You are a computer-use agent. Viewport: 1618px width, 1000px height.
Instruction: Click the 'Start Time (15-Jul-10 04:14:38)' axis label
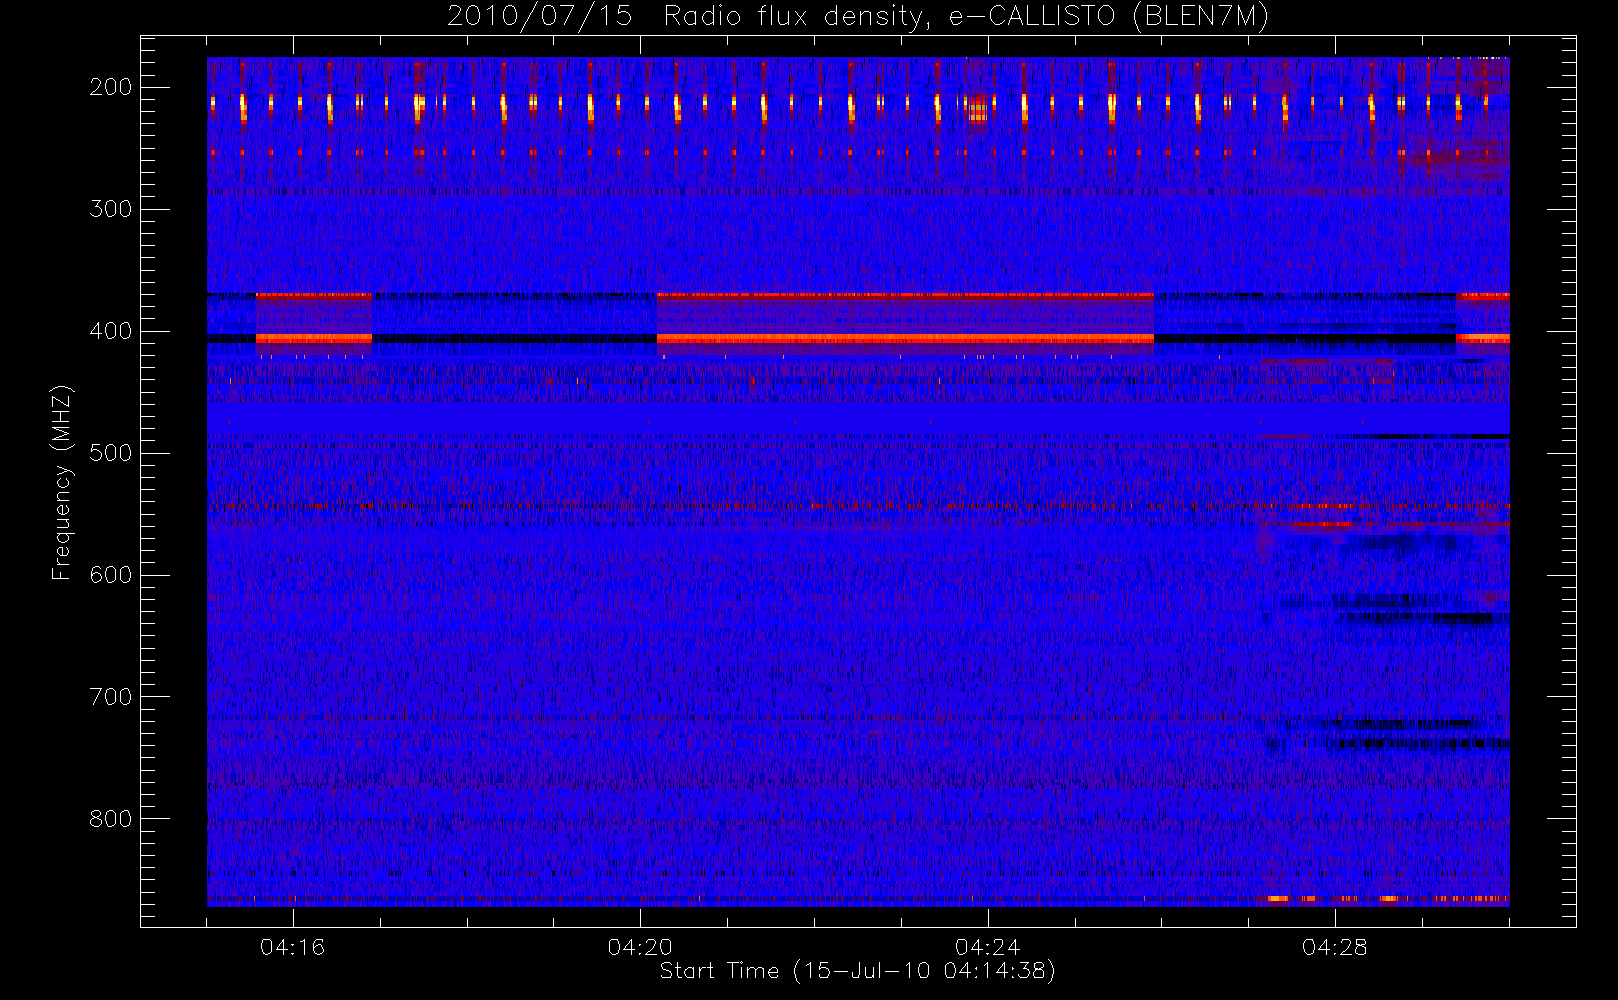pyautogui.click(x=858, y=971)
